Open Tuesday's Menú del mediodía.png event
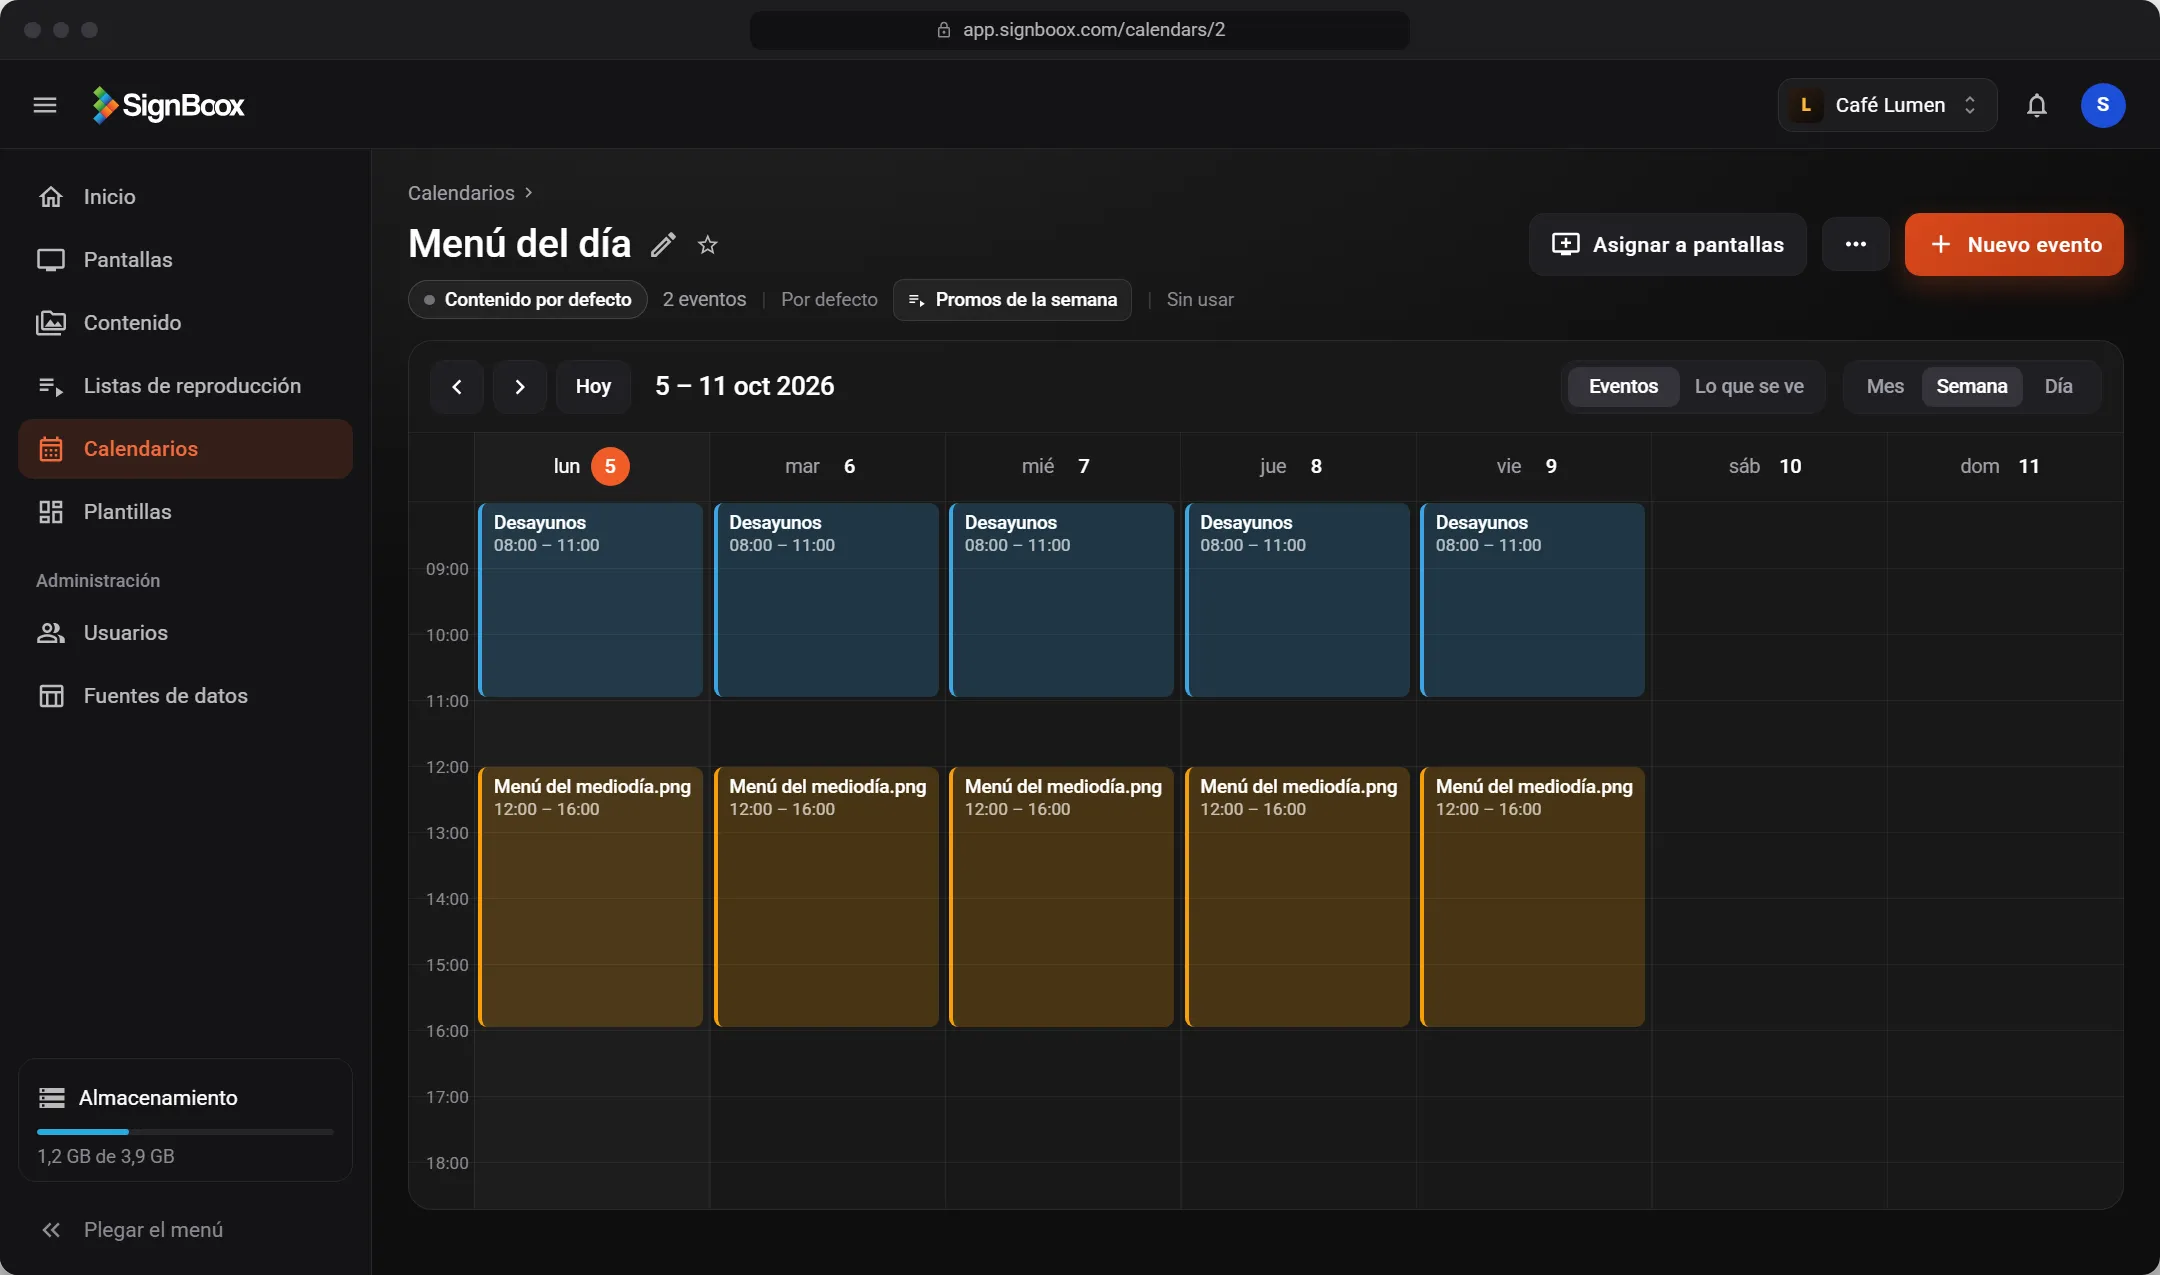2160x1275 pixels. pos(826,897)
